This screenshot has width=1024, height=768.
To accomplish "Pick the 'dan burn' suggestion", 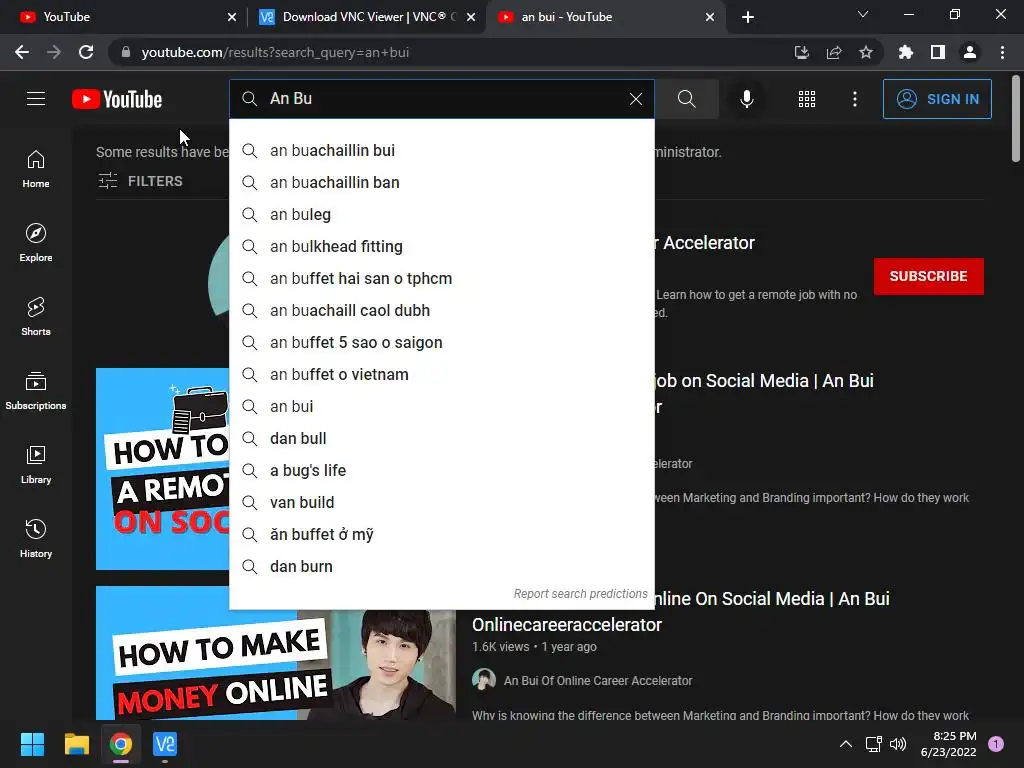I will pyautogui.click(x=441, y=566).
